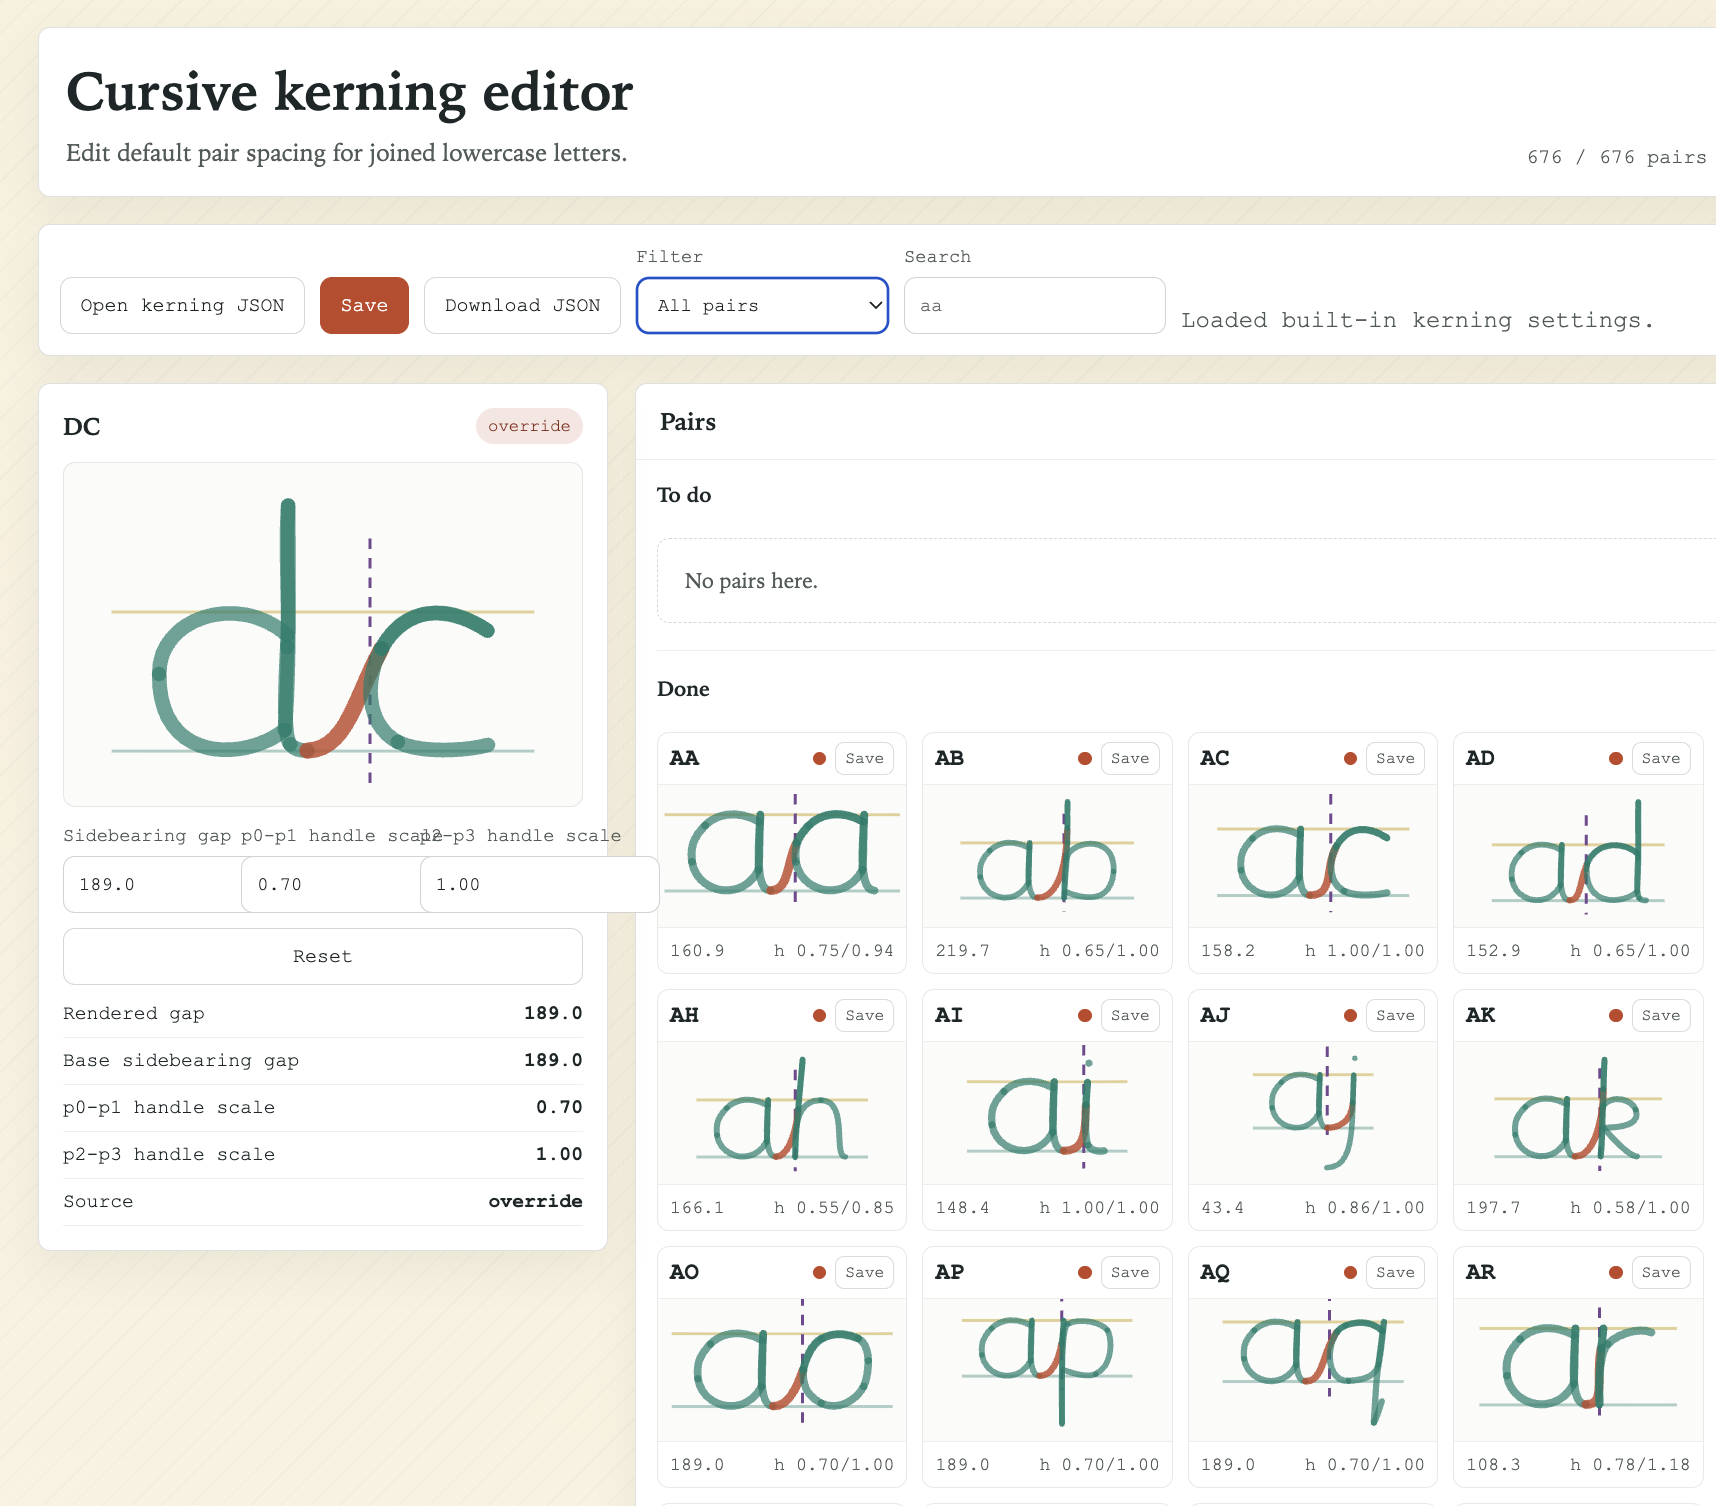Select the AK pair preview thumbnail
This screenshot has width=1716, height=1506.
click(1578, 1113)
